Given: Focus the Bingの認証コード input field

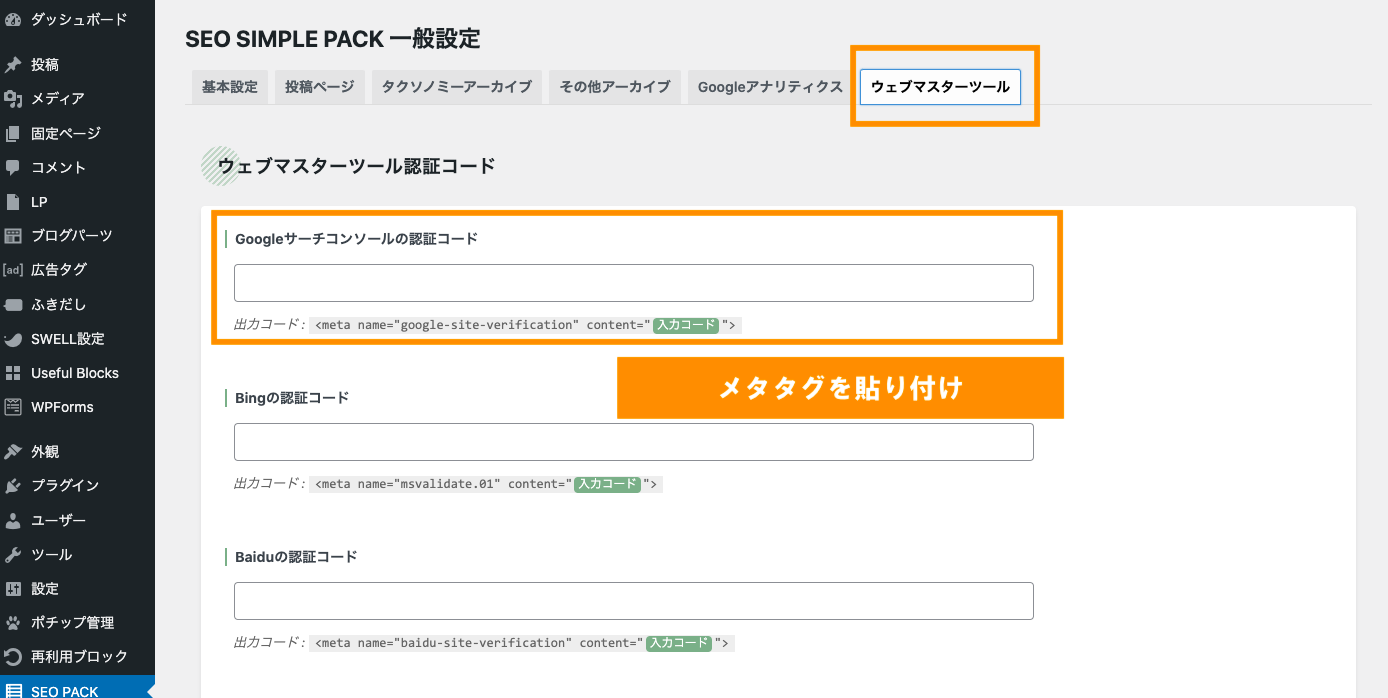Looking at the screenshot, I should [634, 442].
